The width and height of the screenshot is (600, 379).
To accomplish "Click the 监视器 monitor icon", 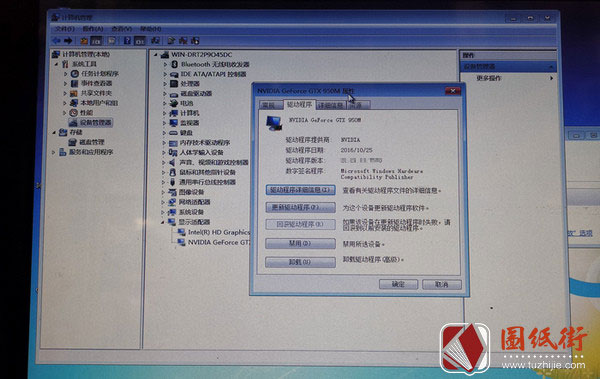I will click(174, 123).
